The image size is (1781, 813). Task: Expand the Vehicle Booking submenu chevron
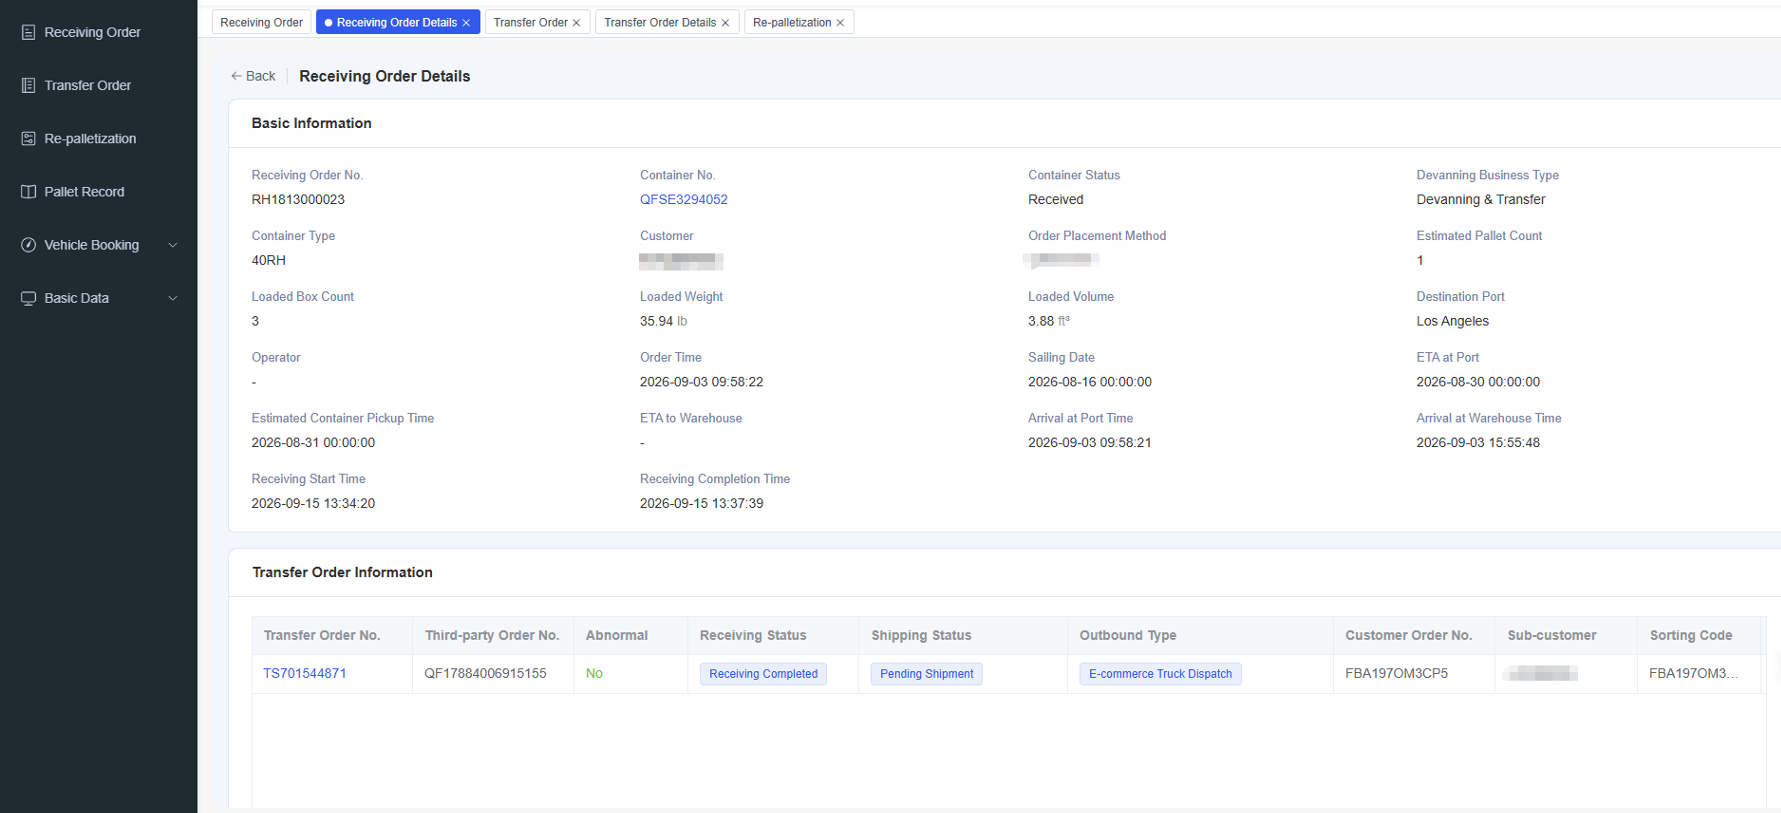point(173,245)
